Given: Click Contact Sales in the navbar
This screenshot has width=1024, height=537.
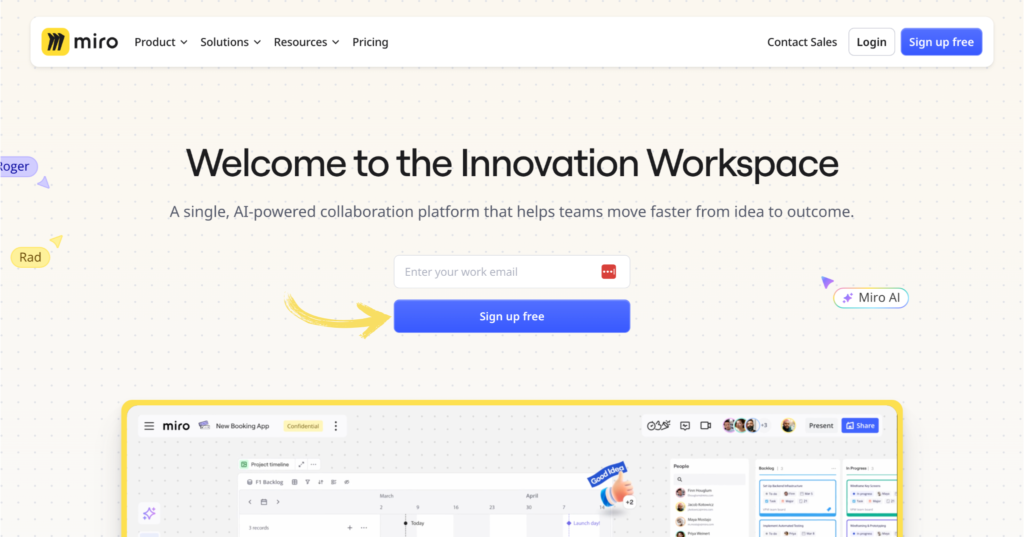Looking at the screenshot, I should click(x=802, y=42).
